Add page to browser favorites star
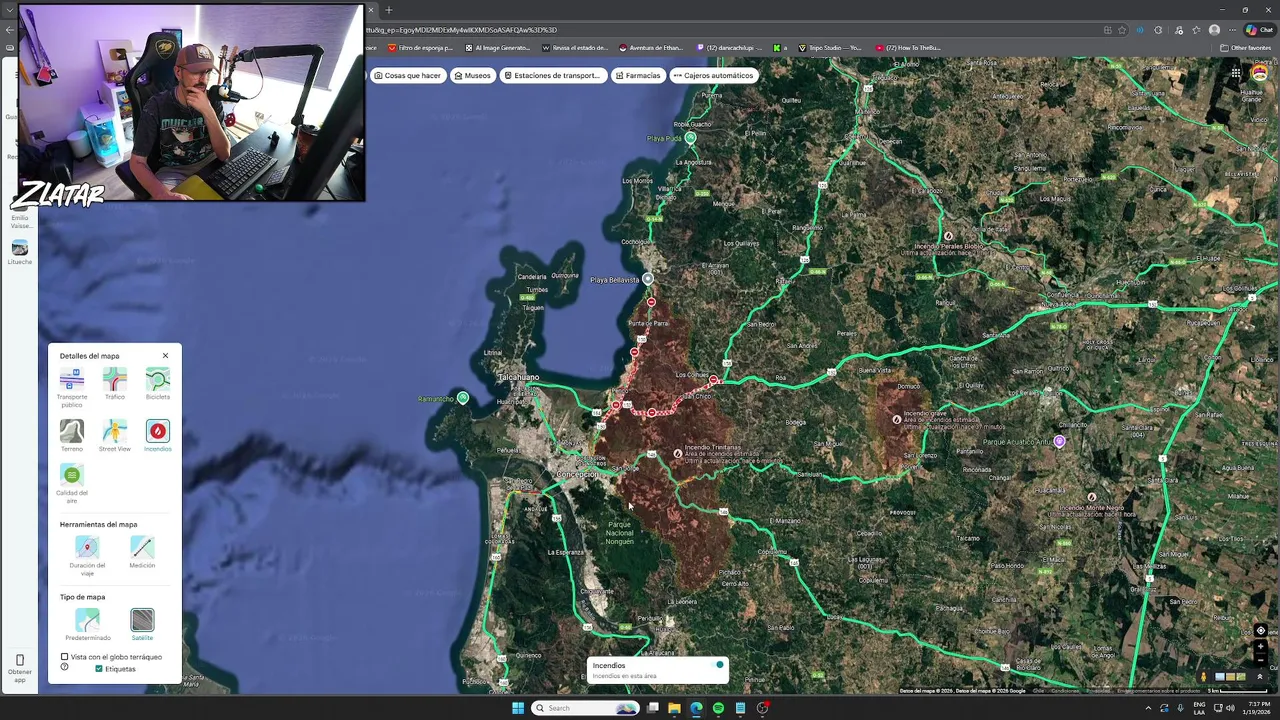This screenshot has height=720, width=1280. (1122, 30)
